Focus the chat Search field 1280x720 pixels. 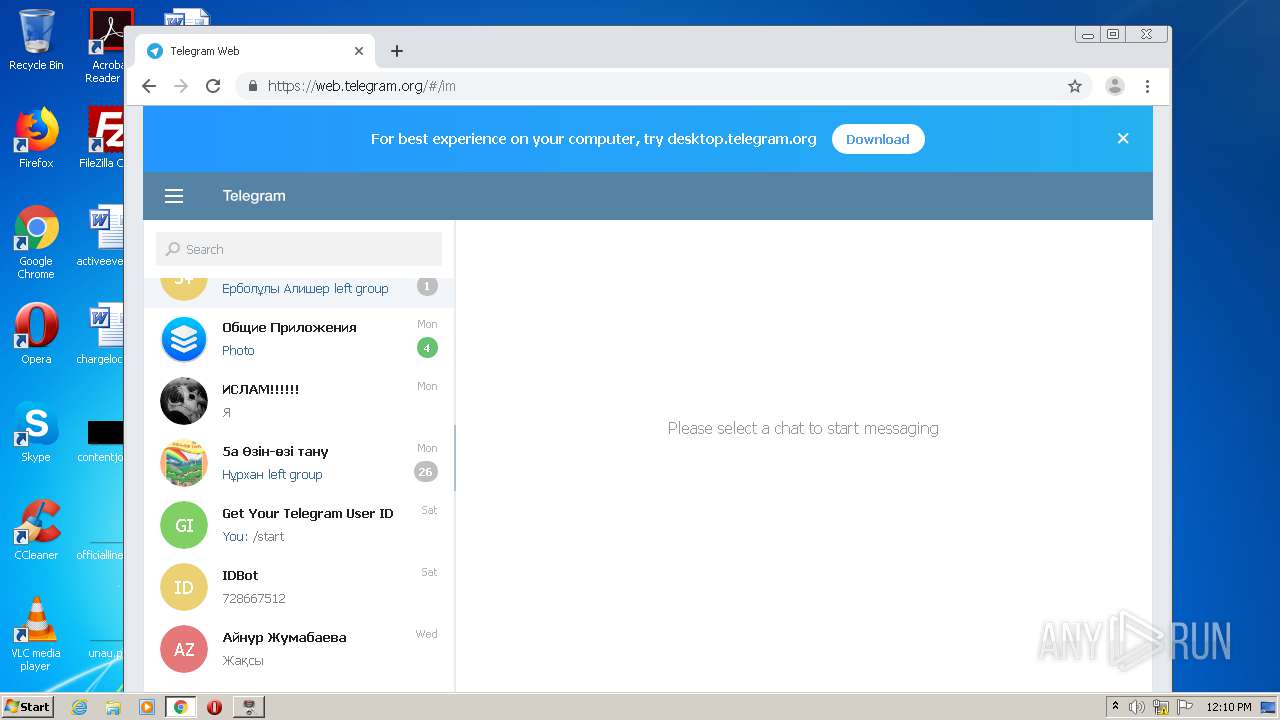click(x=299, y=249)
